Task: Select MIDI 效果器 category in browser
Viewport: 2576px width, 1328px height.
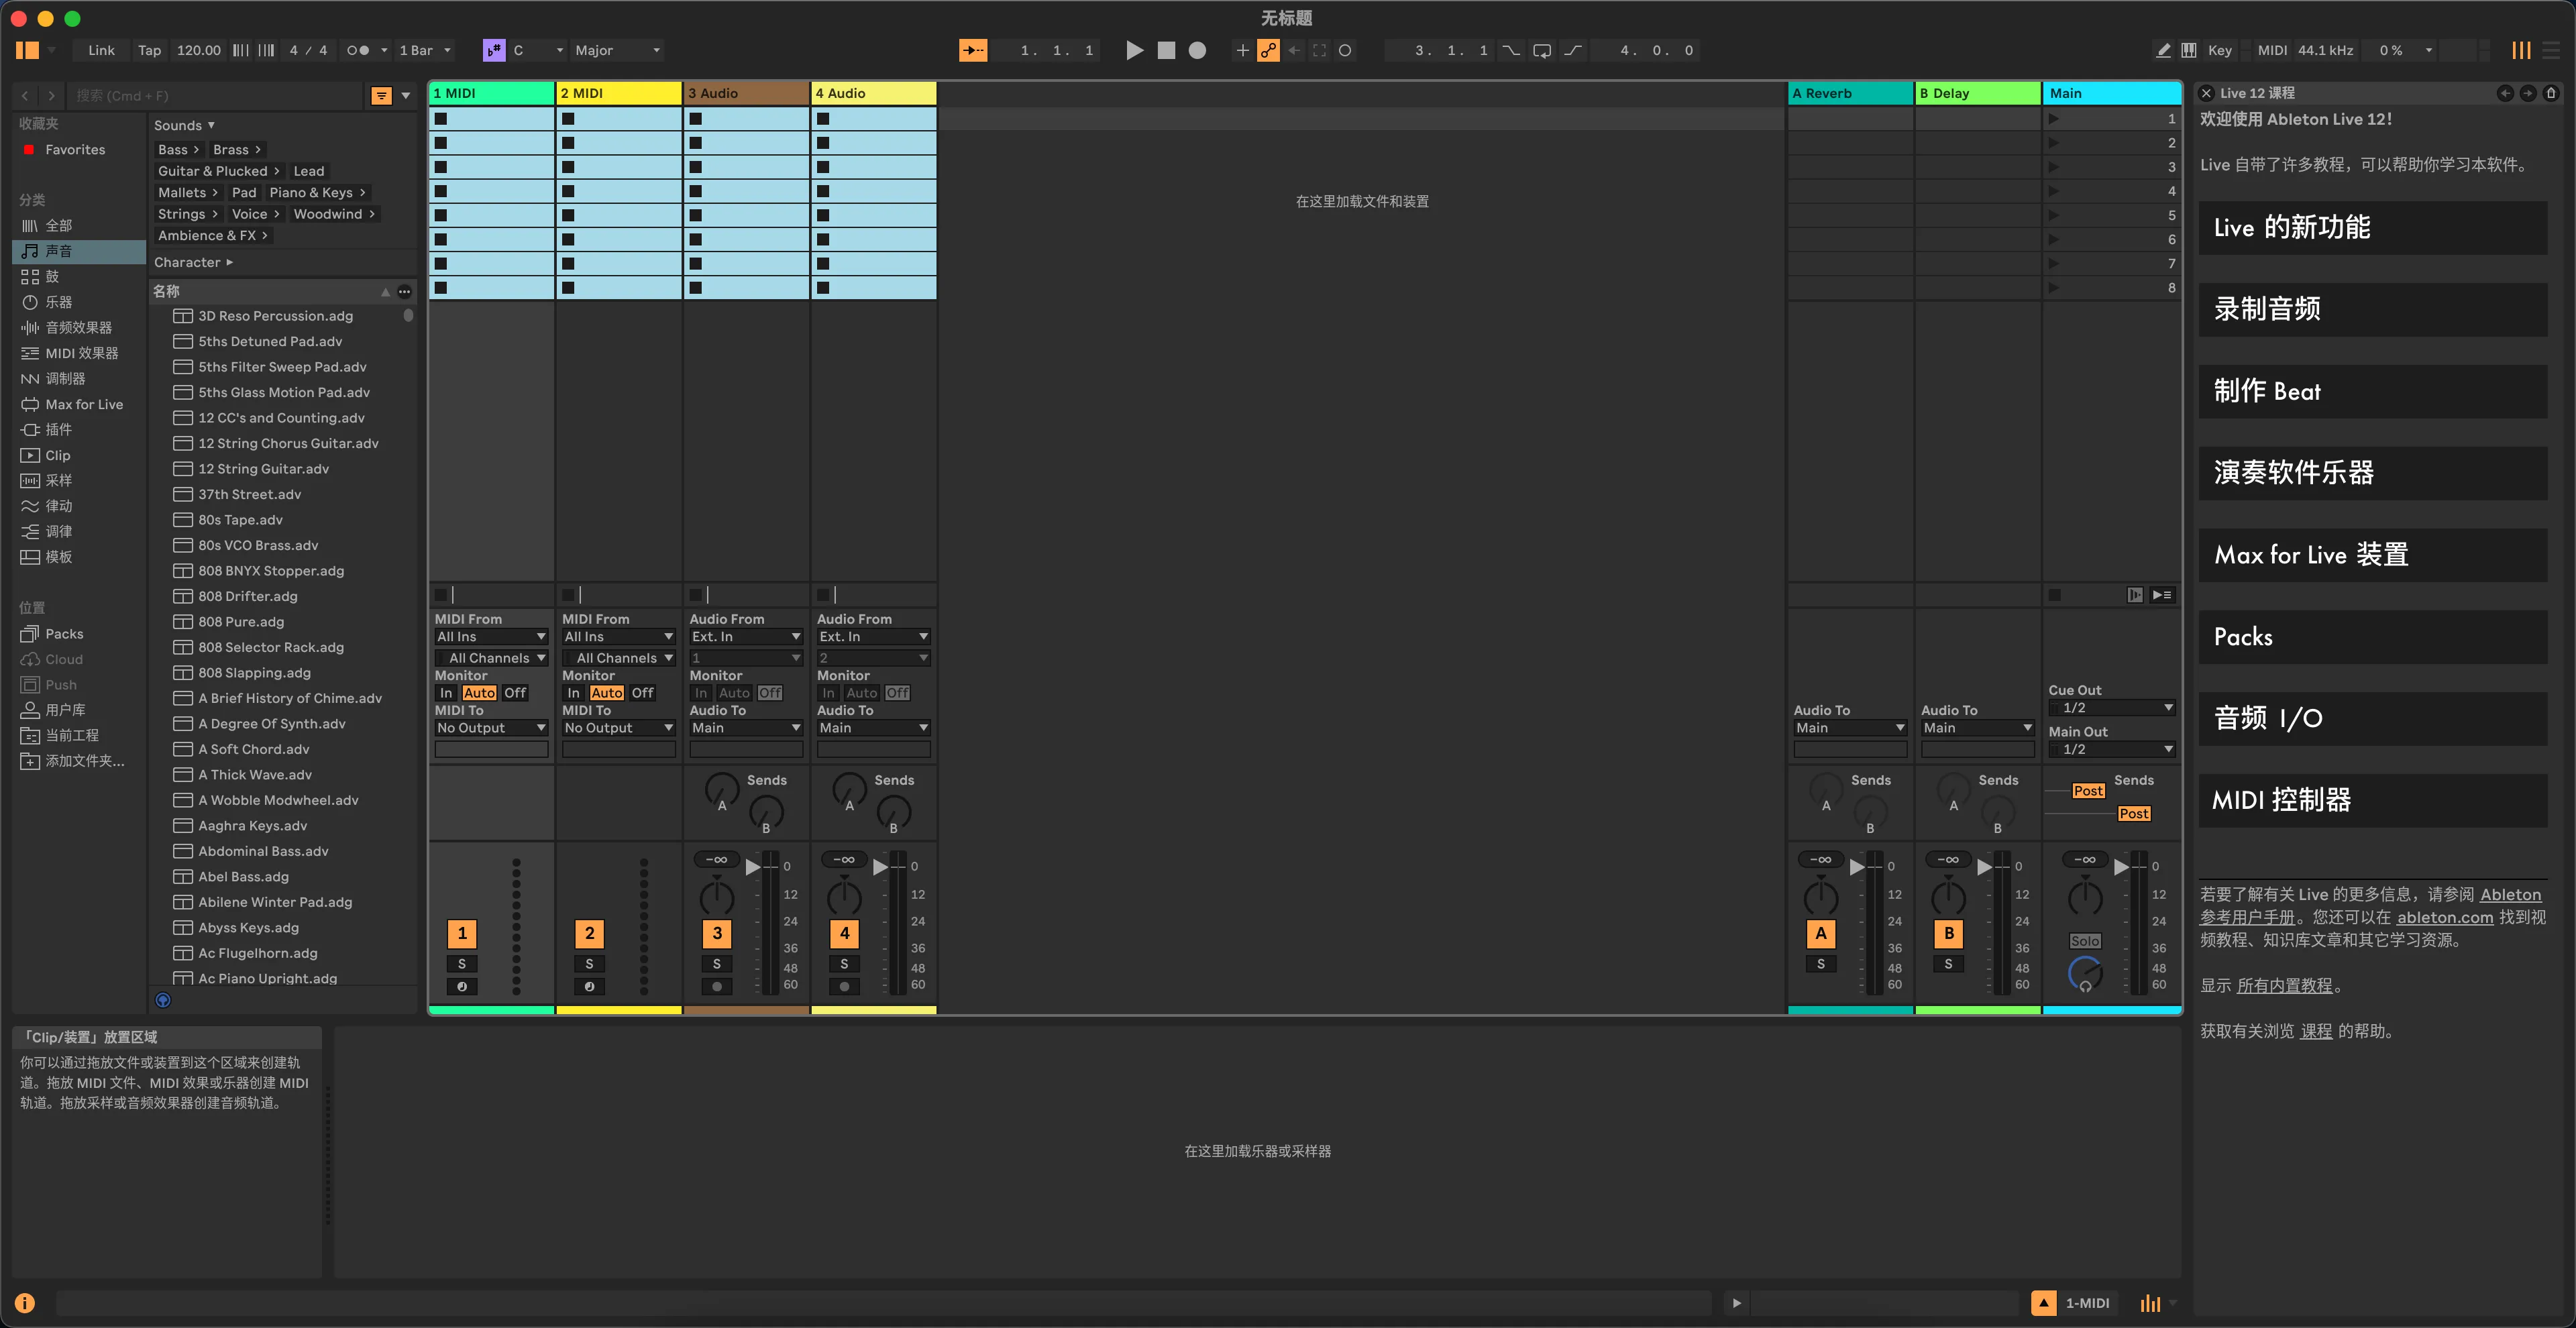Action: [x=81, y=353]
